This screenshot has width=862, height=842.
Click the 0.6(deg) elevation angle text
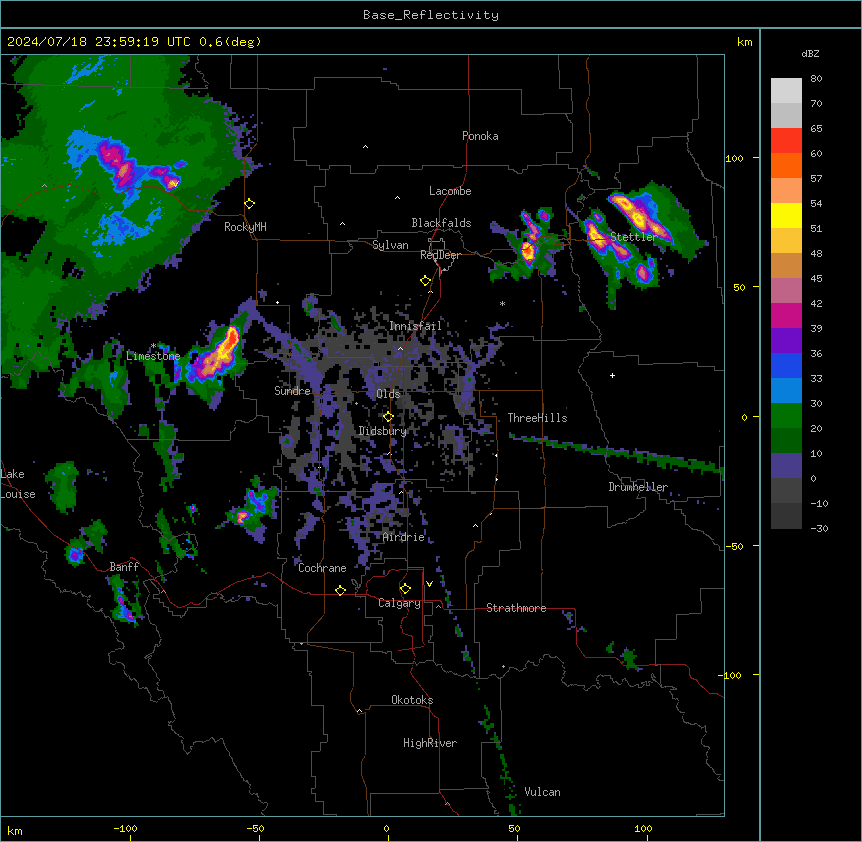(230, 42)
